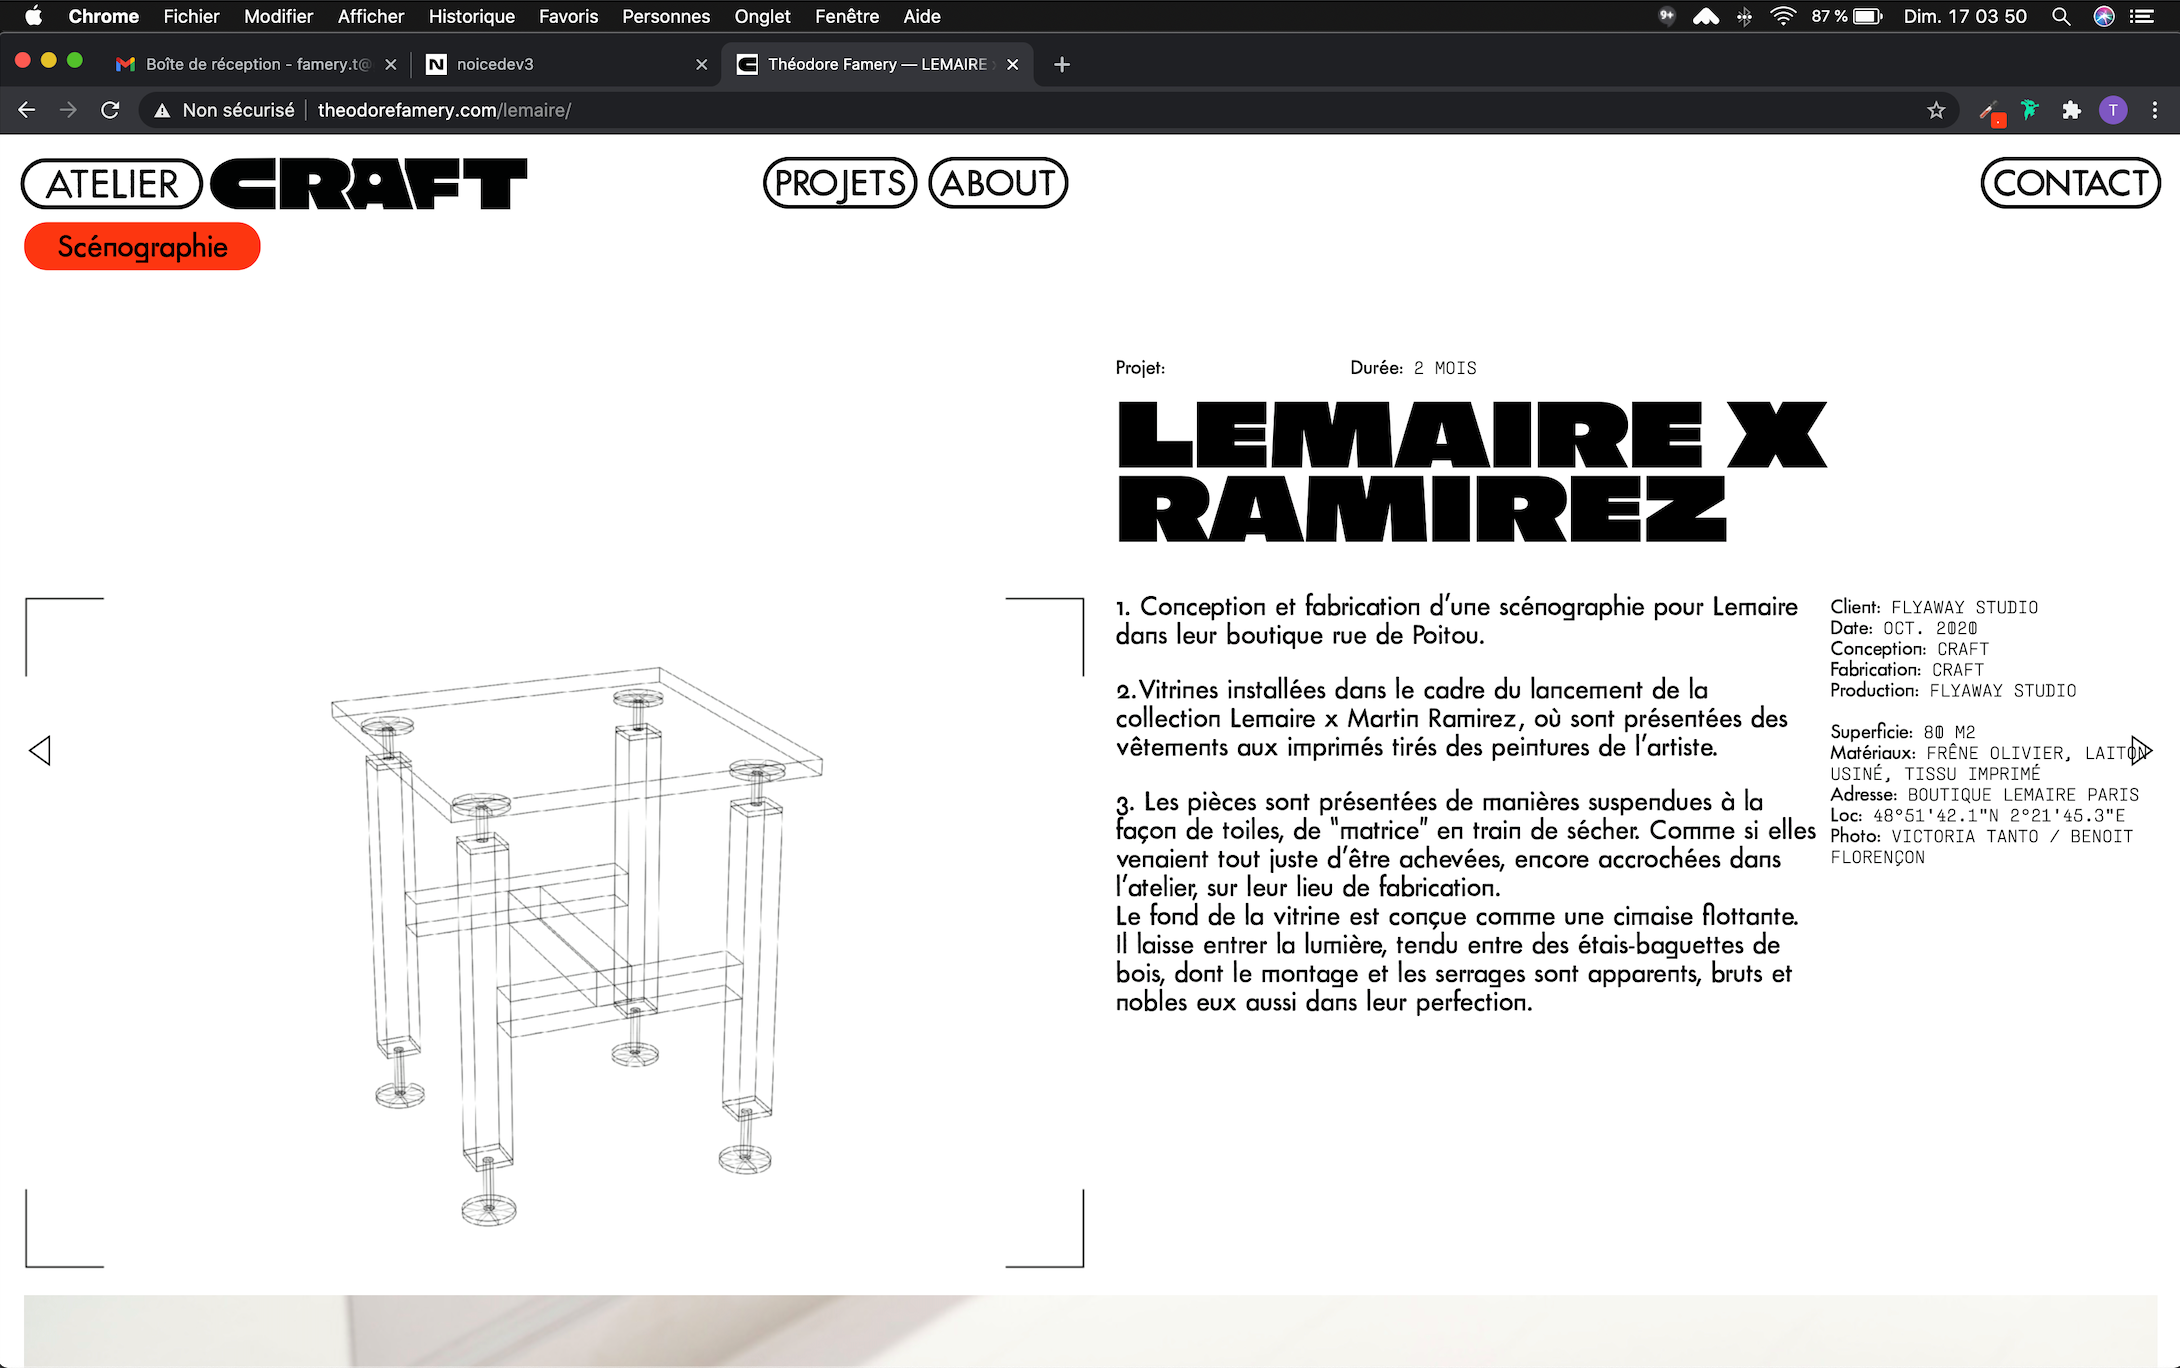Go back with the back arrow

click(x=27, y=110)
